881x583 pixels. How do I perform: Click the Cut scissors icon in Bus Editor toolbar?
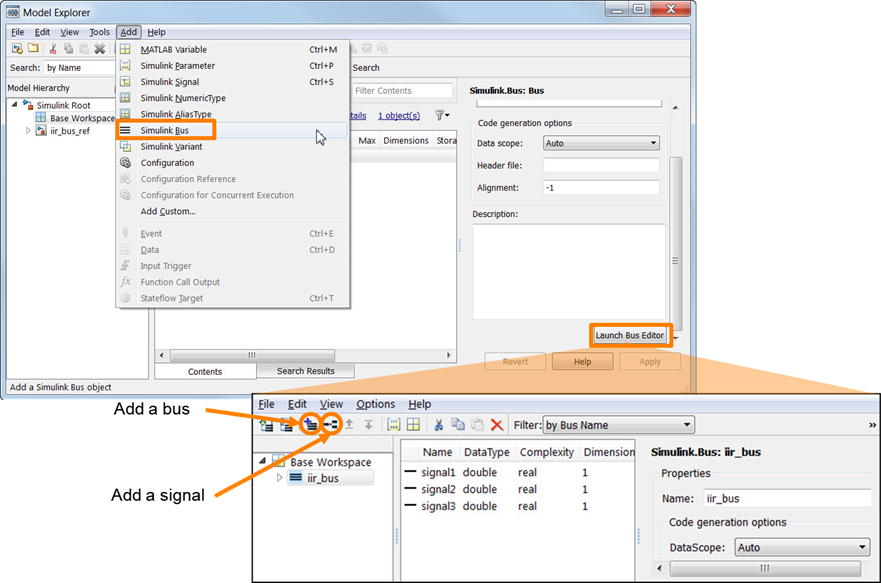[439, 425]
